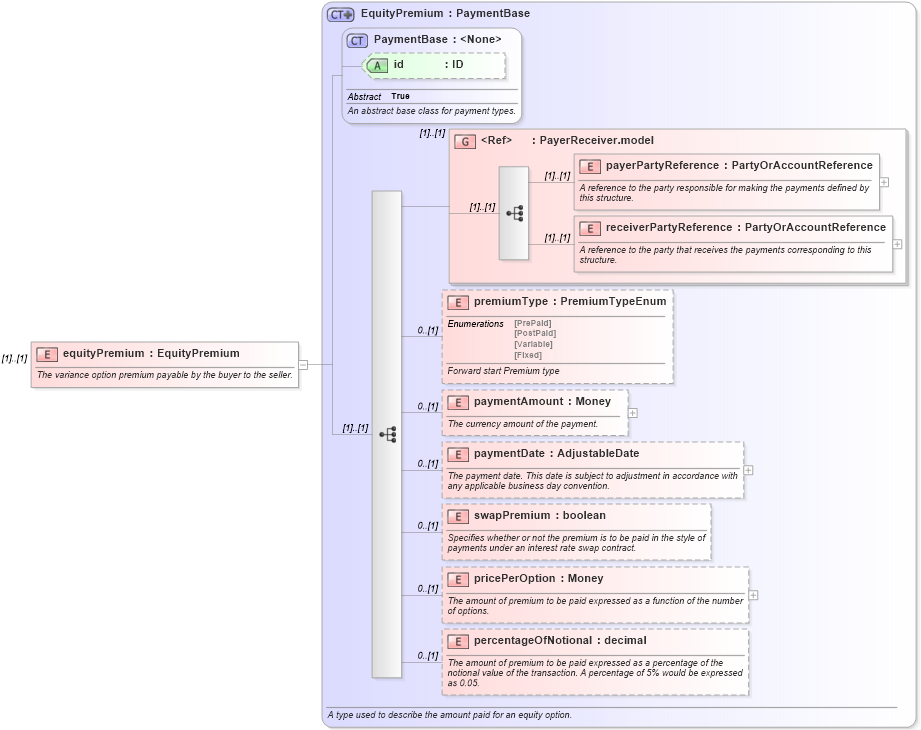Select the EquityPremium : PaymentBase header text
921x730 pixels.
tap(445, 14)
